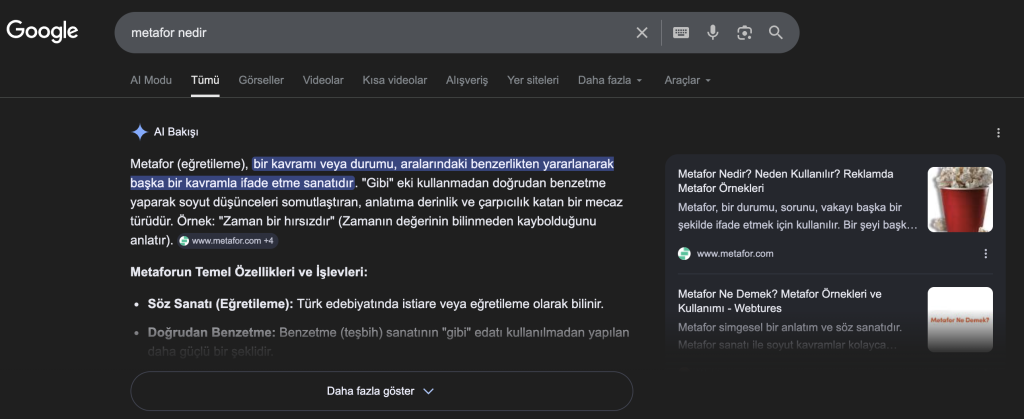Open the Alışveriş tab
The height and width of the screenshot is (419, 1024).
pos(467,80)
